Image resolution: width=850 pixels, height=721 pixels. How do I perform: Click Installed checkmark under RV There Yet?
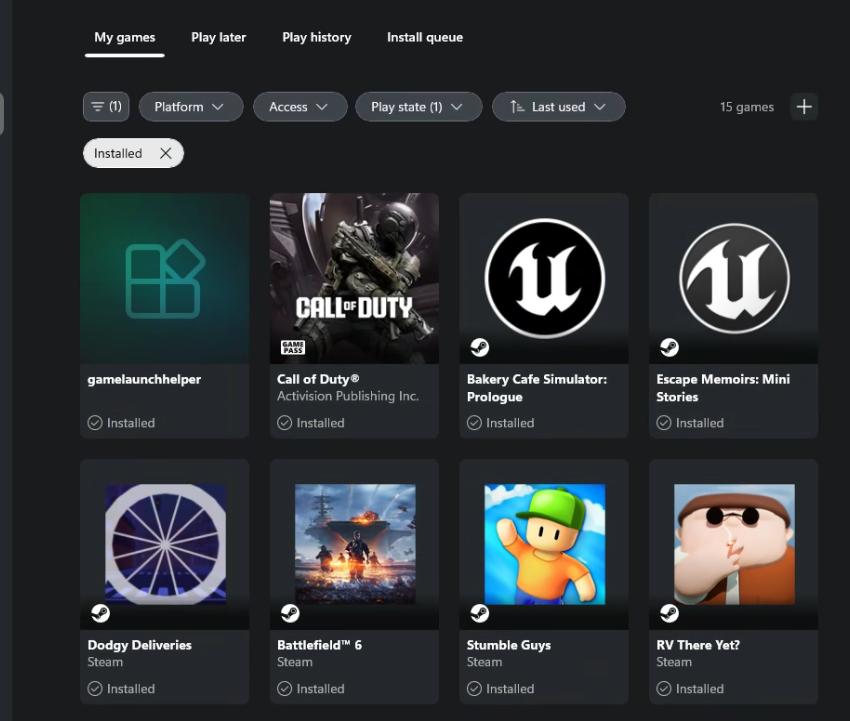click(664, 689)
